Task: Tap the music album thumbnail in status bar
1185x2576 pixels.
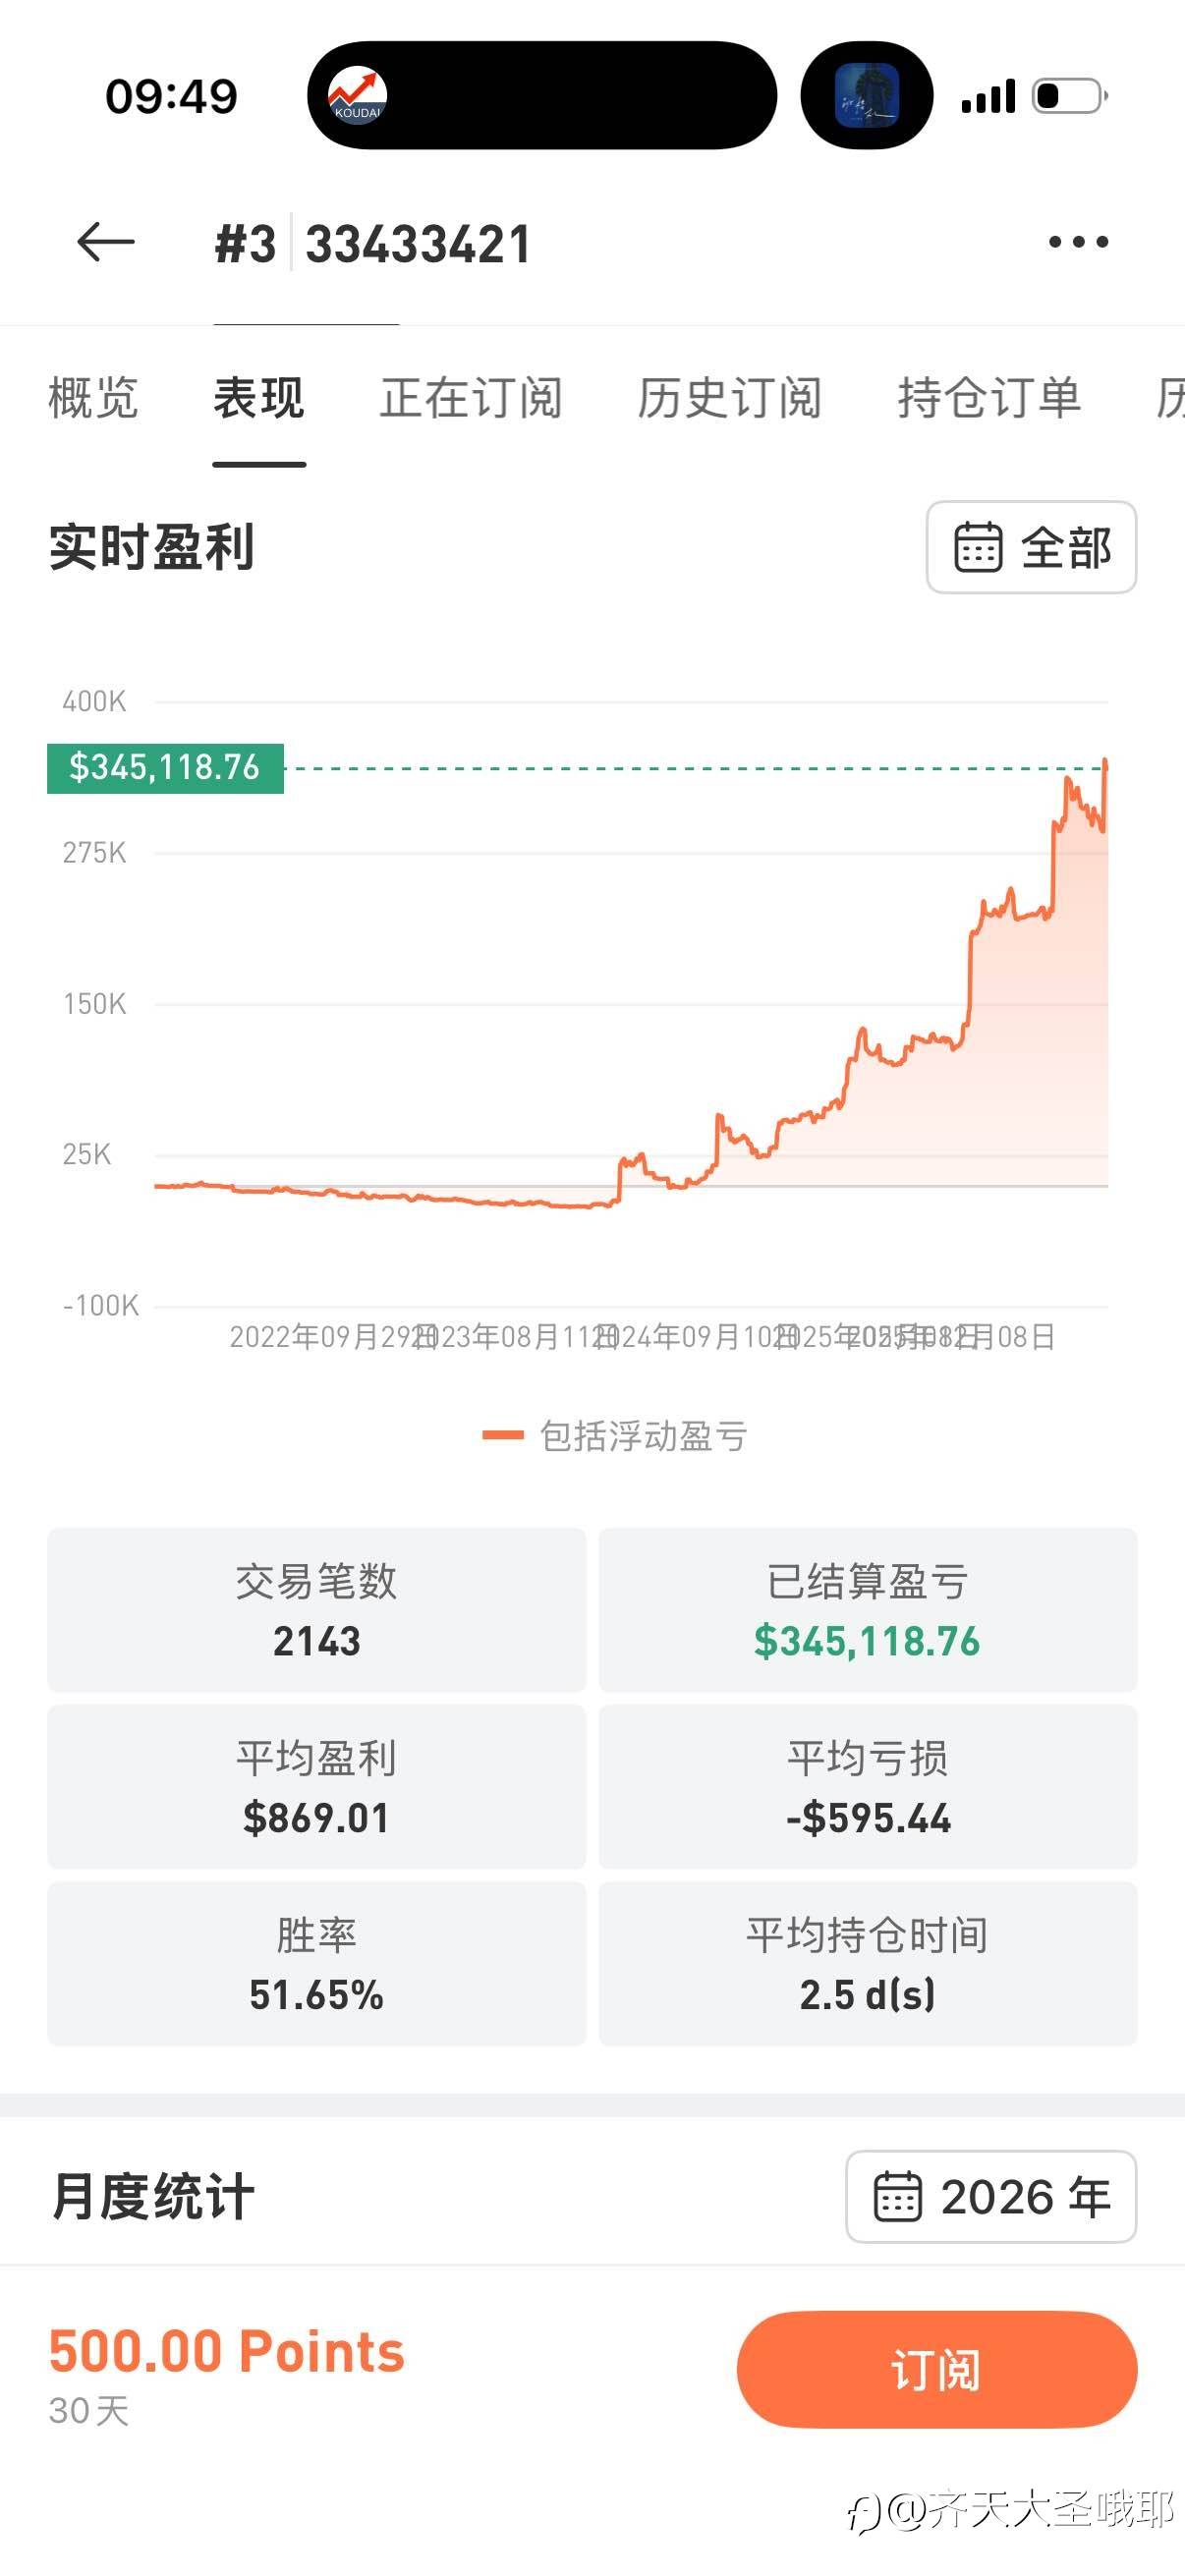Action: 866,96
